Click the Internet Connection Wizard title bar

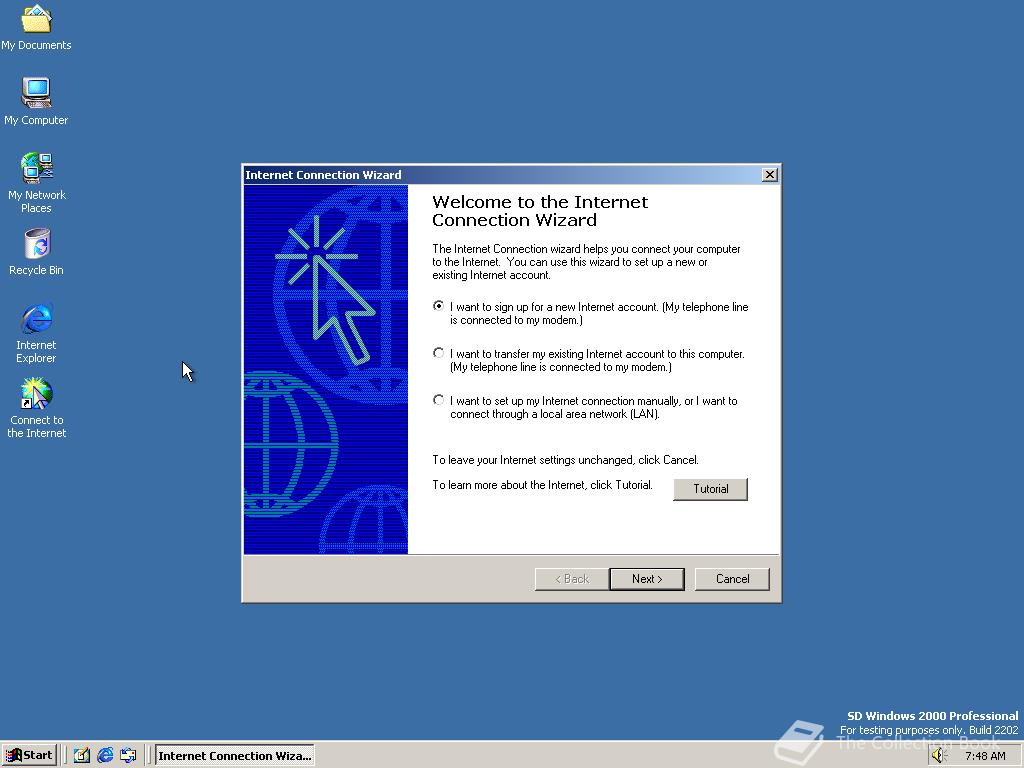click(x=502, y=174)
